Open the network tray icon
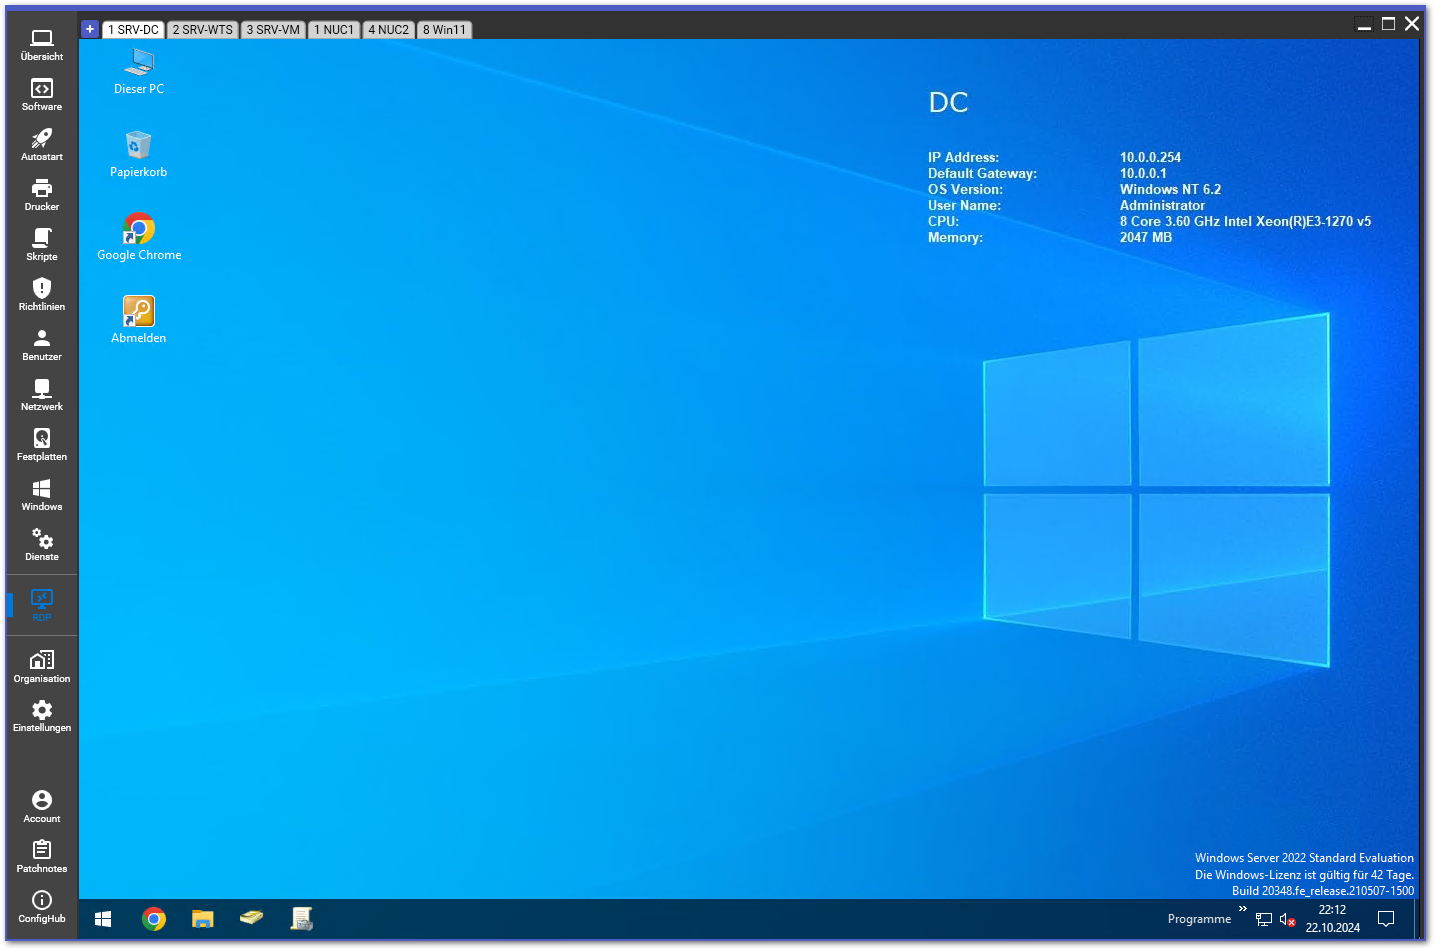 pyautogui.click(x=1264, y=920)
